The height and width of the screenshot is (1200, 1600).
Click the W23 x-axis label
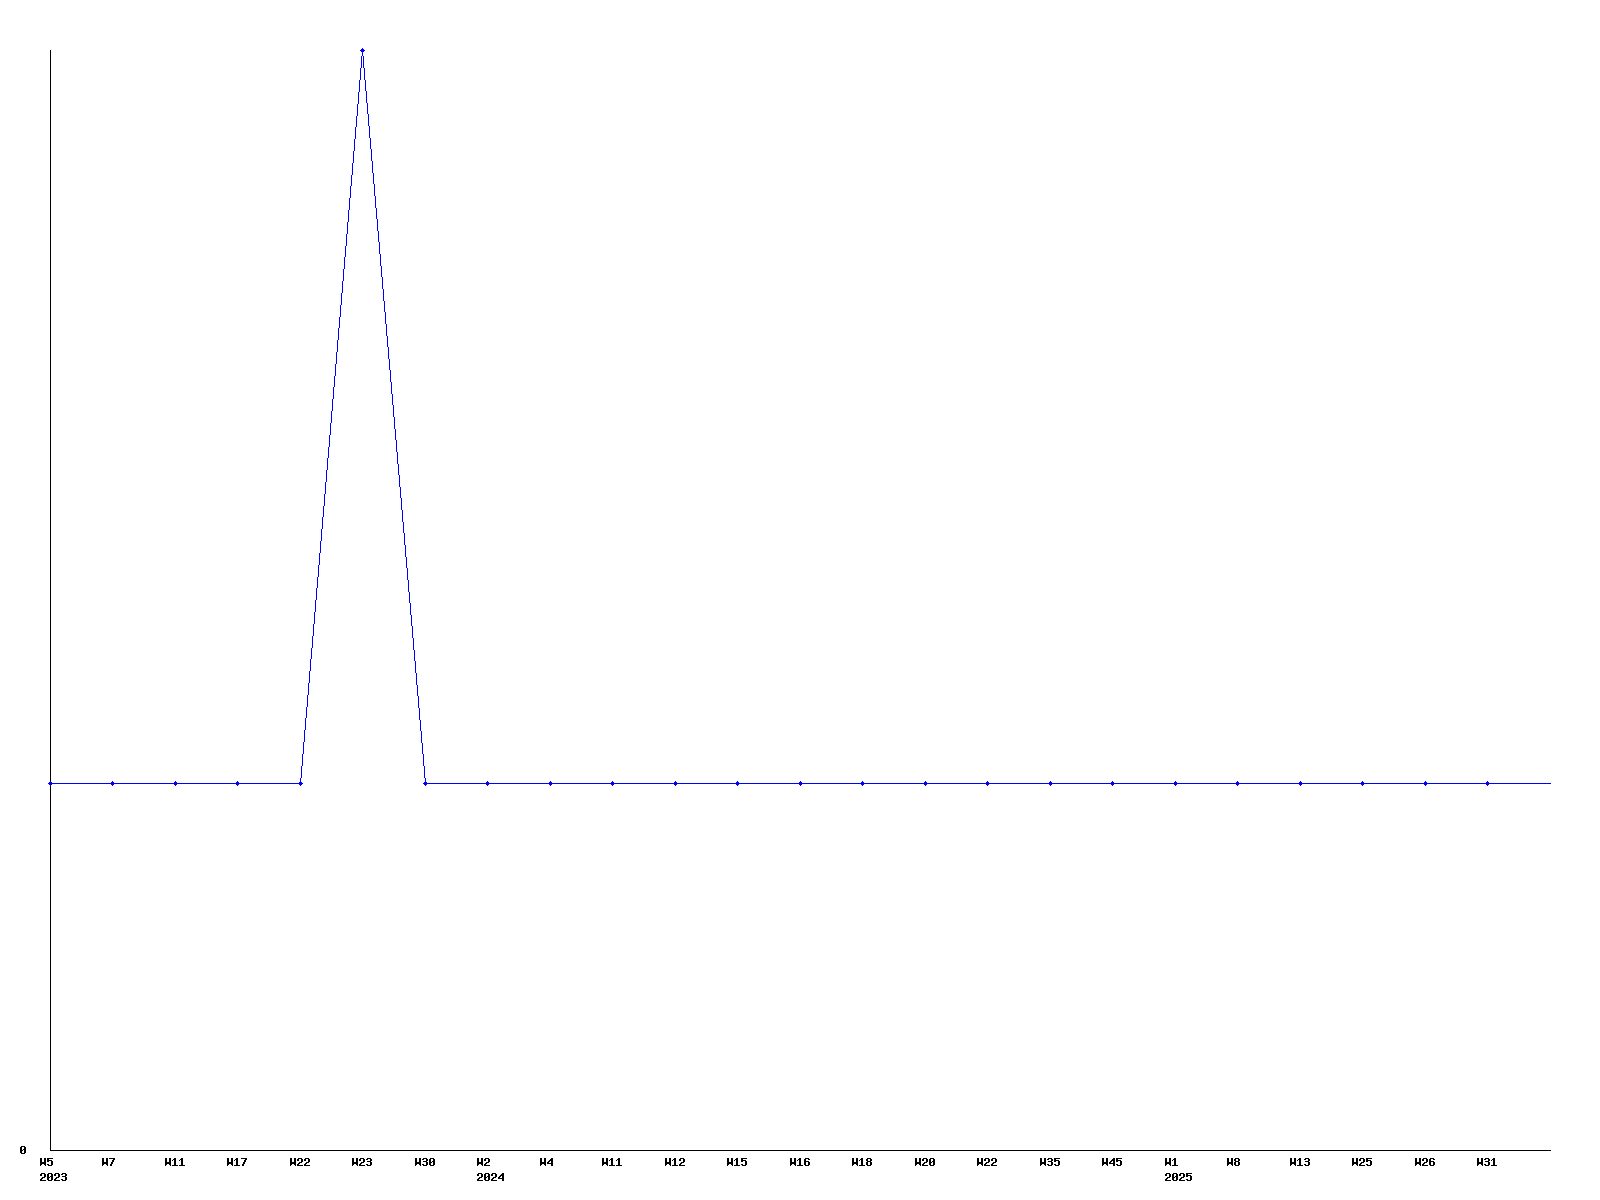pyautogui.click(x=362, y=1162)
